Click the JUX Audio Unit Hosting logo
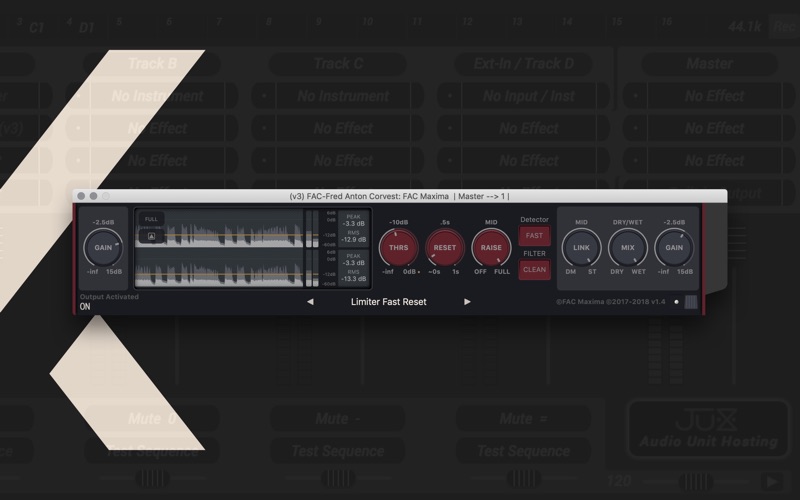Screen dimensions: 800x500 [x=709, y=430]
